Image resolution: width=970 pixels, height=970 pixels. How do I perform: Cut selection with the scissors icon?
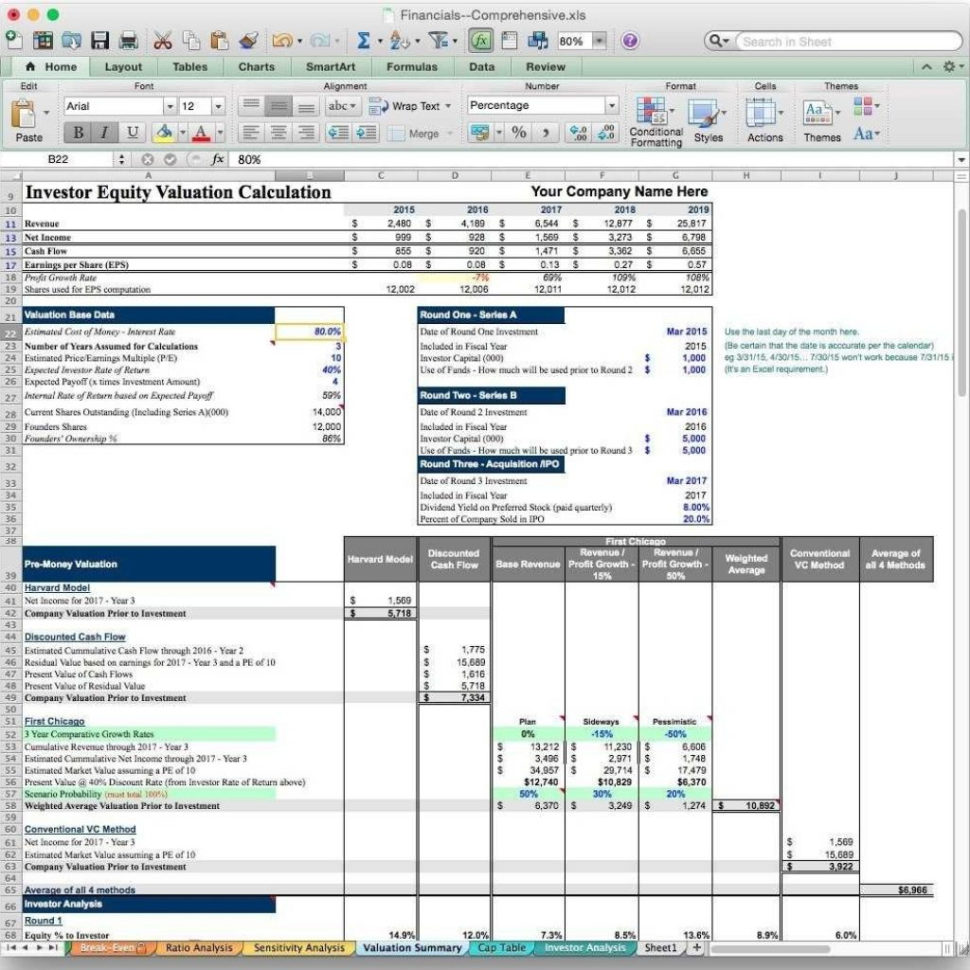162,41
